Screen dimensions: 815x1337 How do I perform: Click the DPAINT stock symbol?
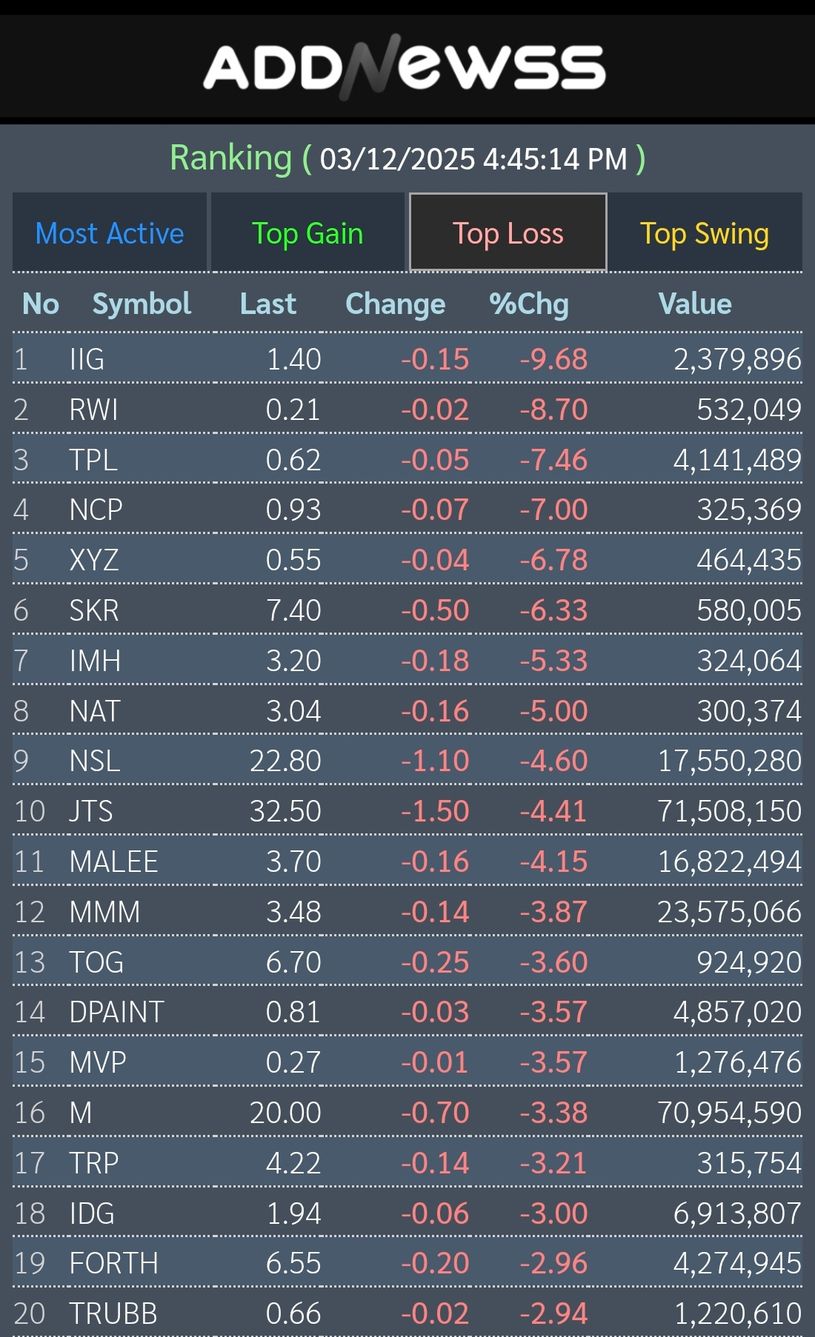tap(116, 1012)
